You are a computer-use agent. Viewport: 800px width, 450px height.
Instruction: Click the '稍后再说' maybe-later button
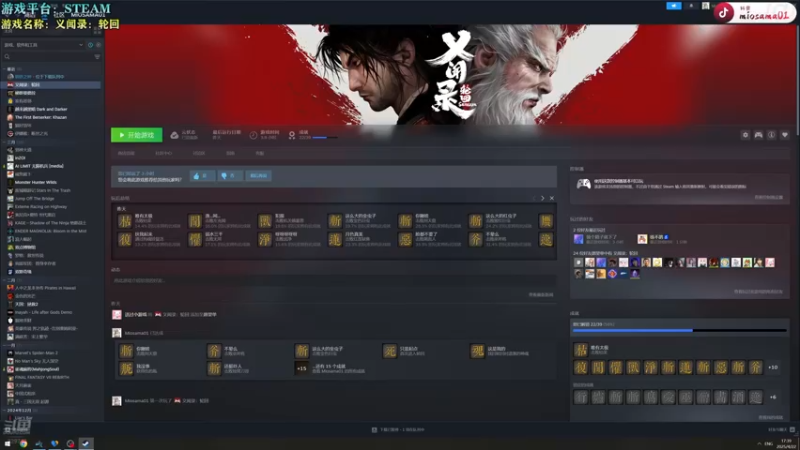[258, 176]
